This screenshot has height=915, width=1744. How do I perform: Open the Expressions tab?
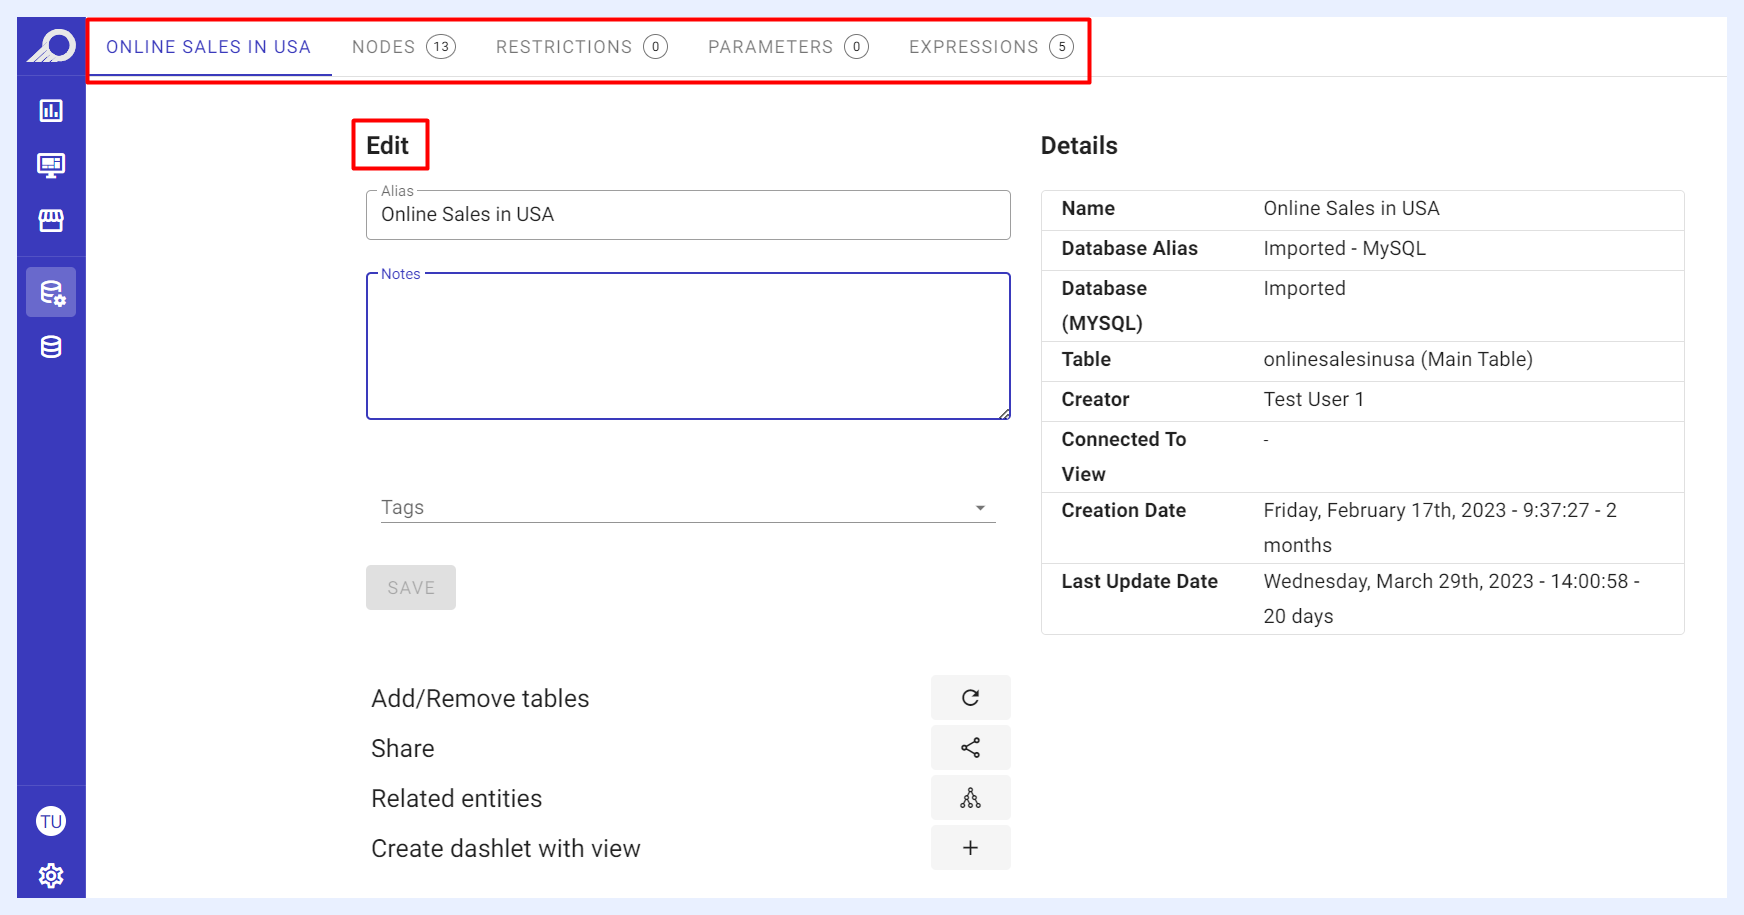[990, 47]
